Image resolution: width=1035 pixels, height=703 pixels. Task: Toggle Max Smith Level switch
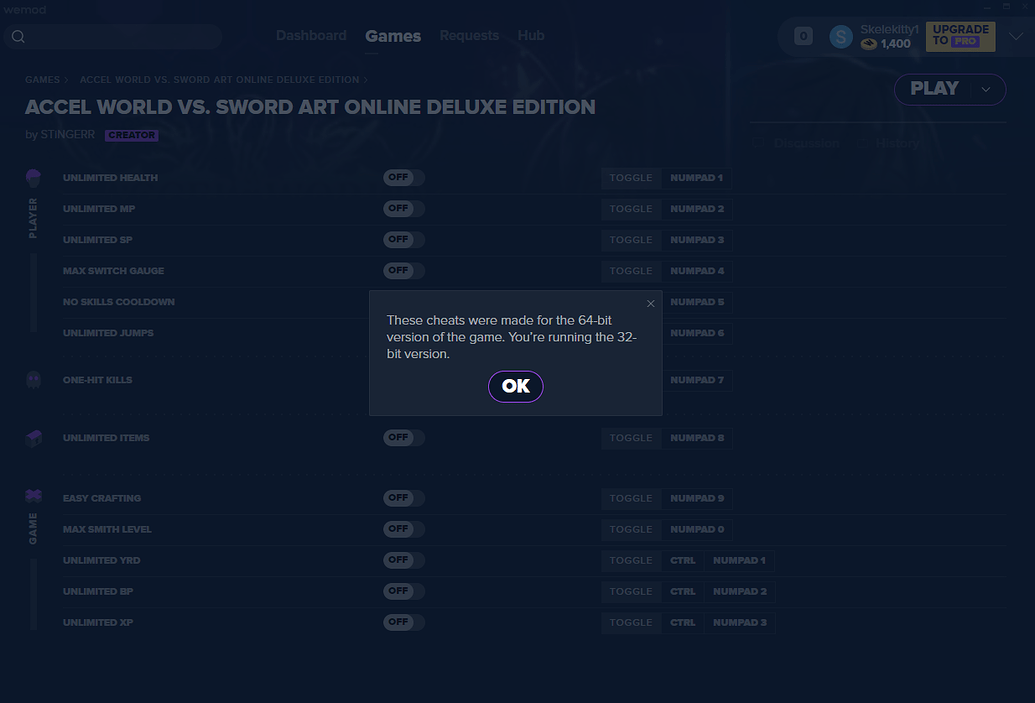[x=403, y=529]
